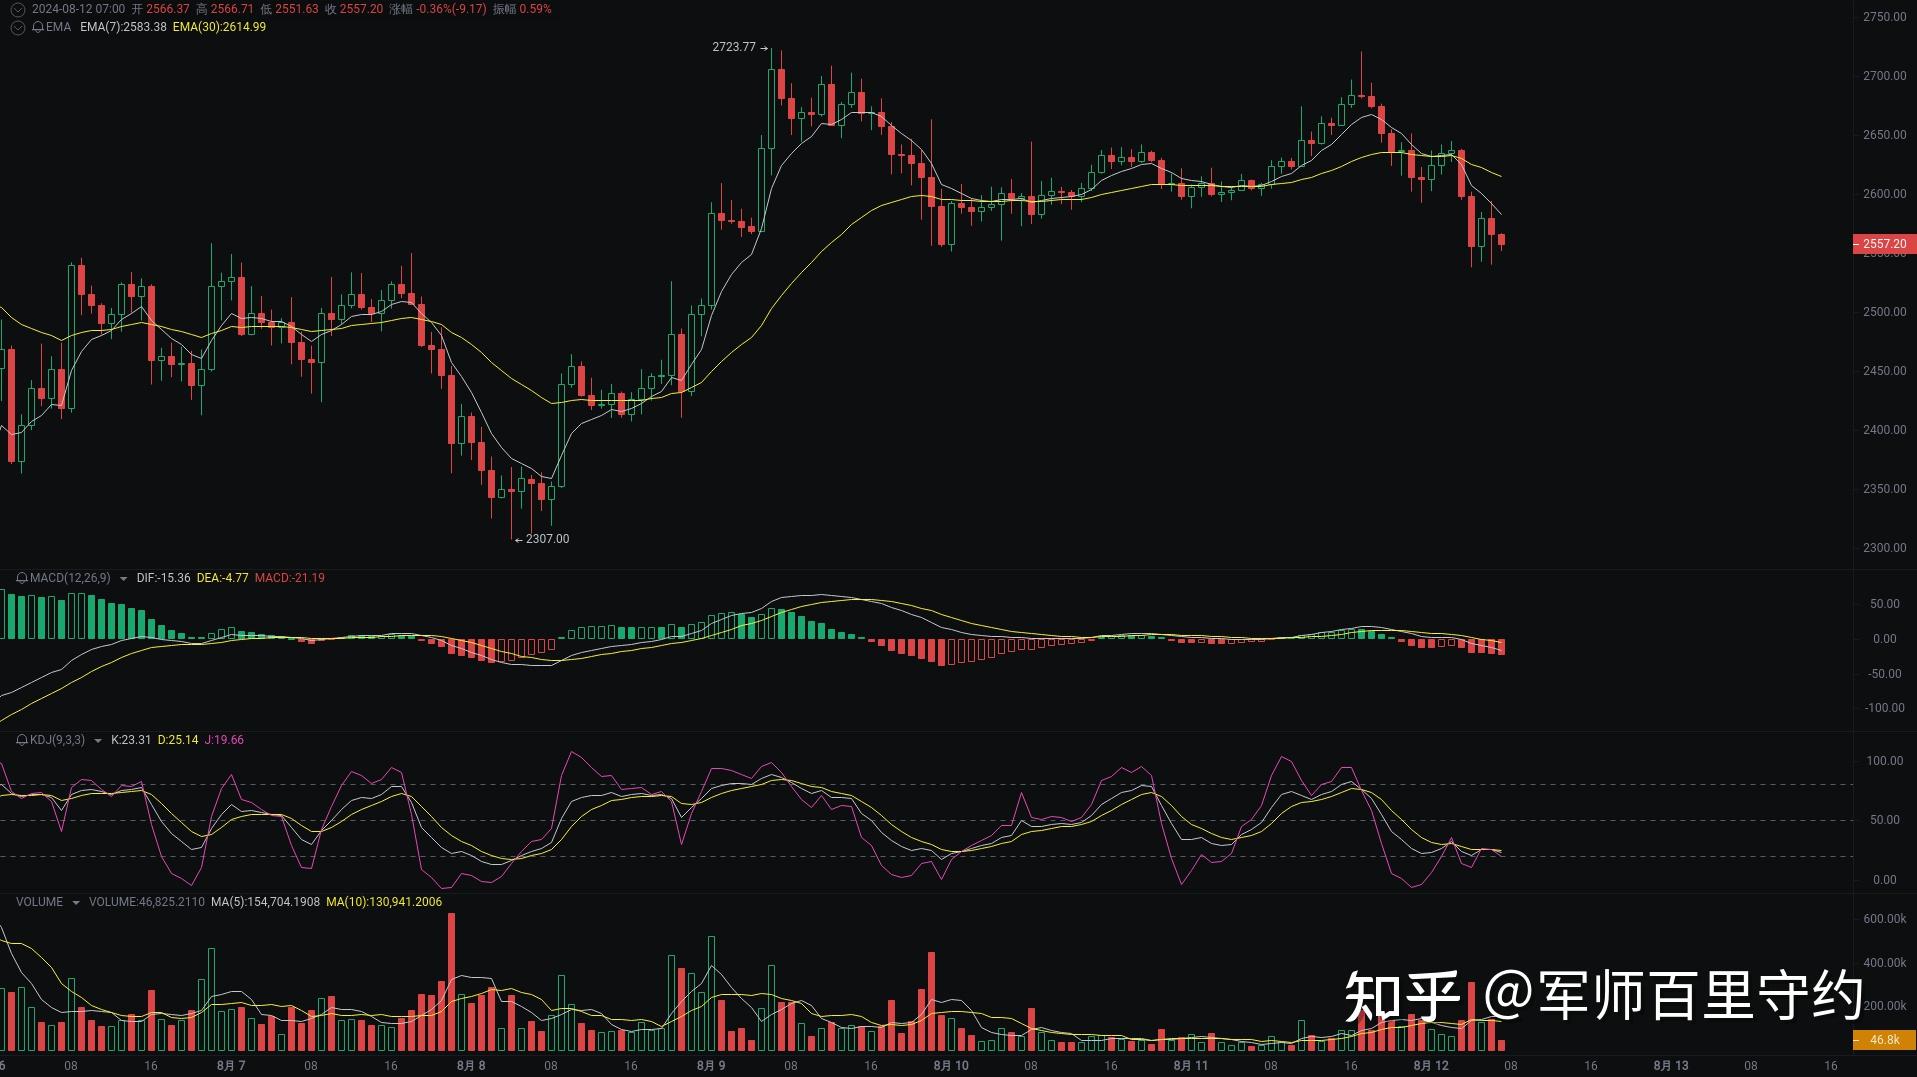Click the D:25.14 reading
This screenshot has width=1917, height=1077.
(178, 740)
